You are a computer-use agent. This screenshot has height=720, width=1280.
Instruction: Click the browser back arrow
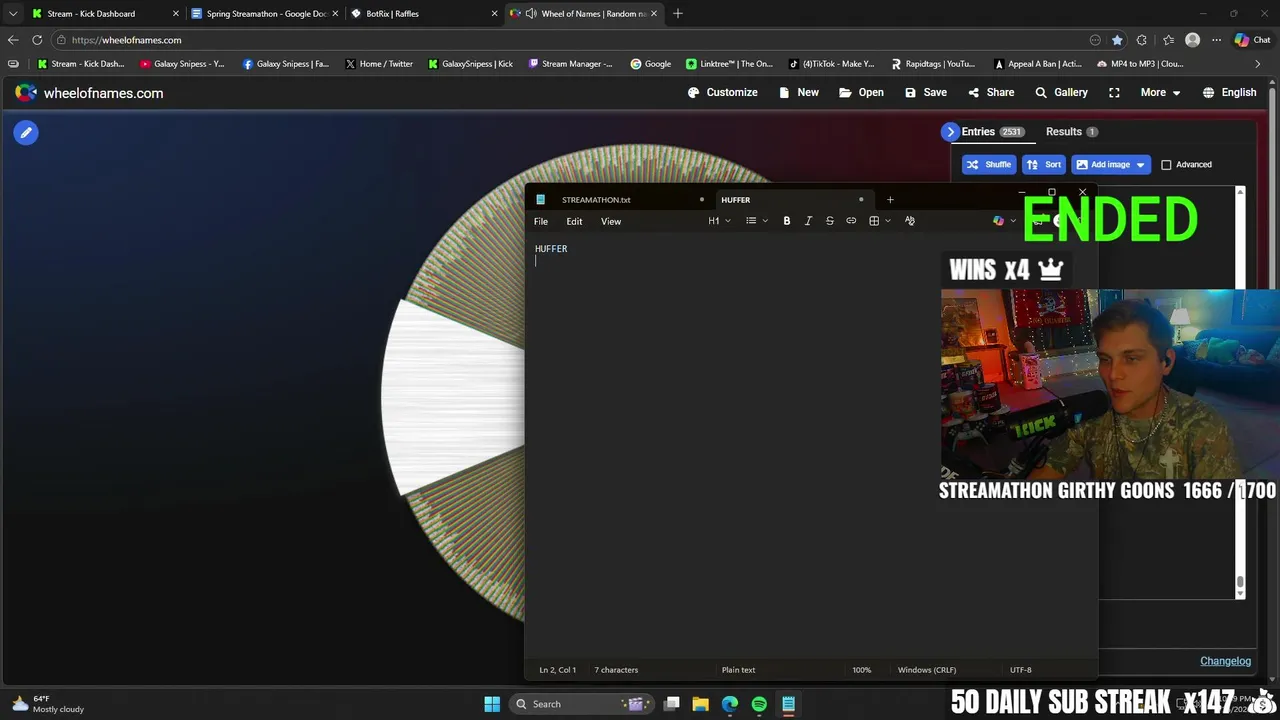point(13,40)
